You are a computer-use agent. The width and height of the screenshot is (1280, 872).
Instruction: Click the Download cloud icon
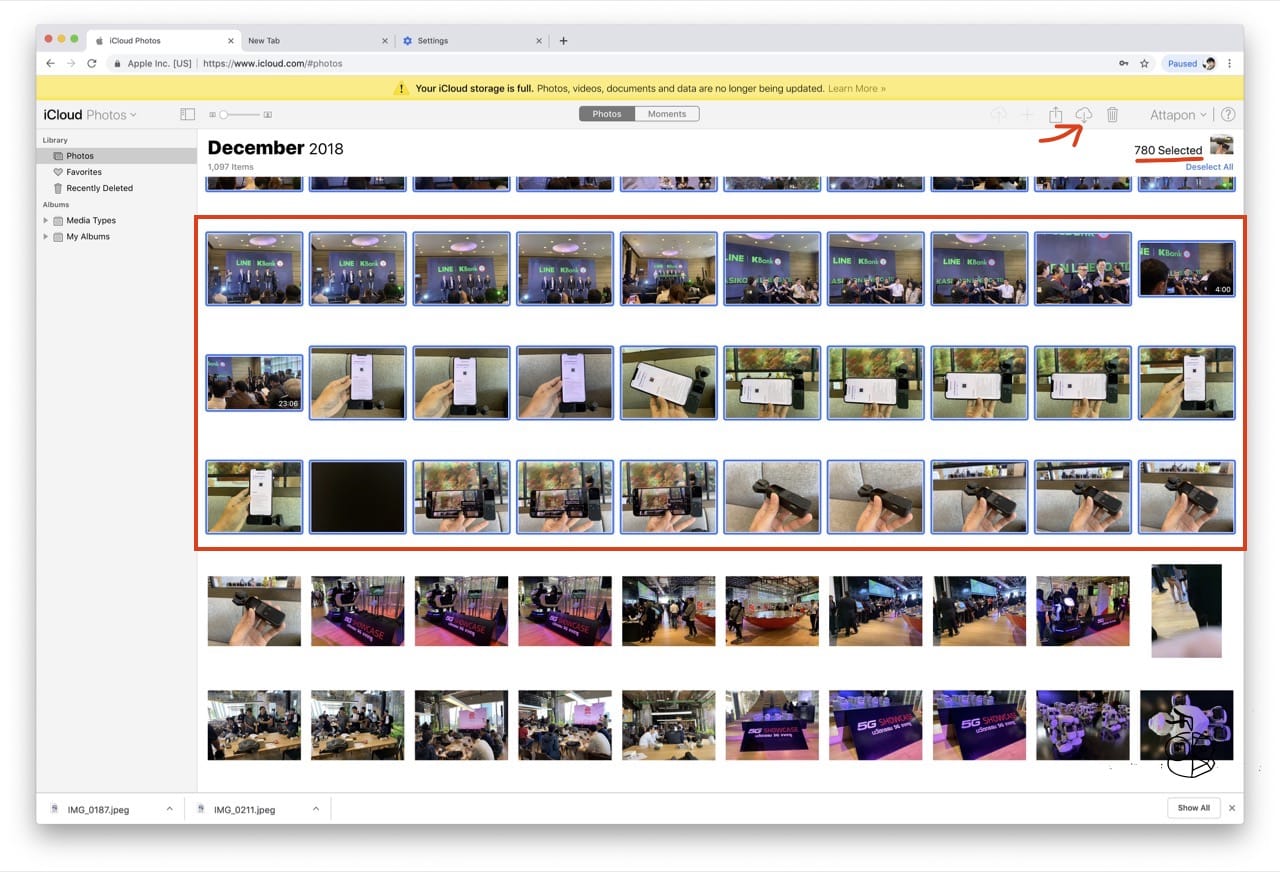click(x=1084, y=114)
